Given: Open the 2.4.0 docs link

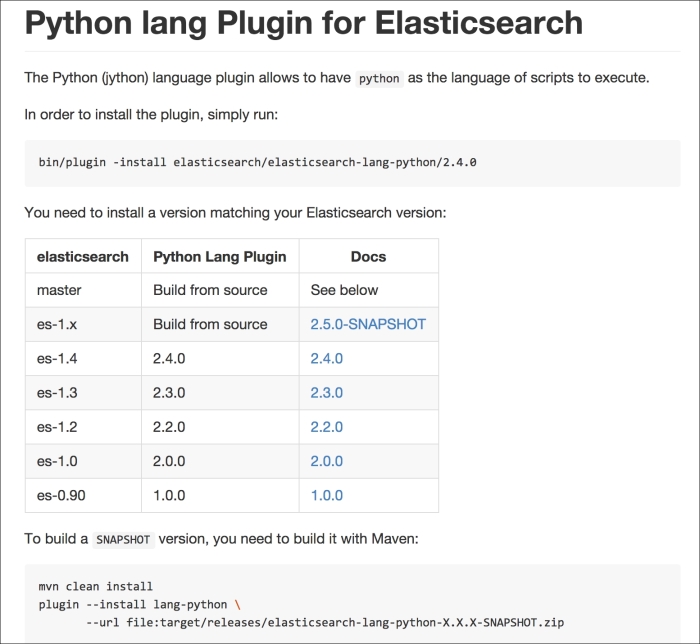Looking at the screenshot, I should (x=326, y=358).
